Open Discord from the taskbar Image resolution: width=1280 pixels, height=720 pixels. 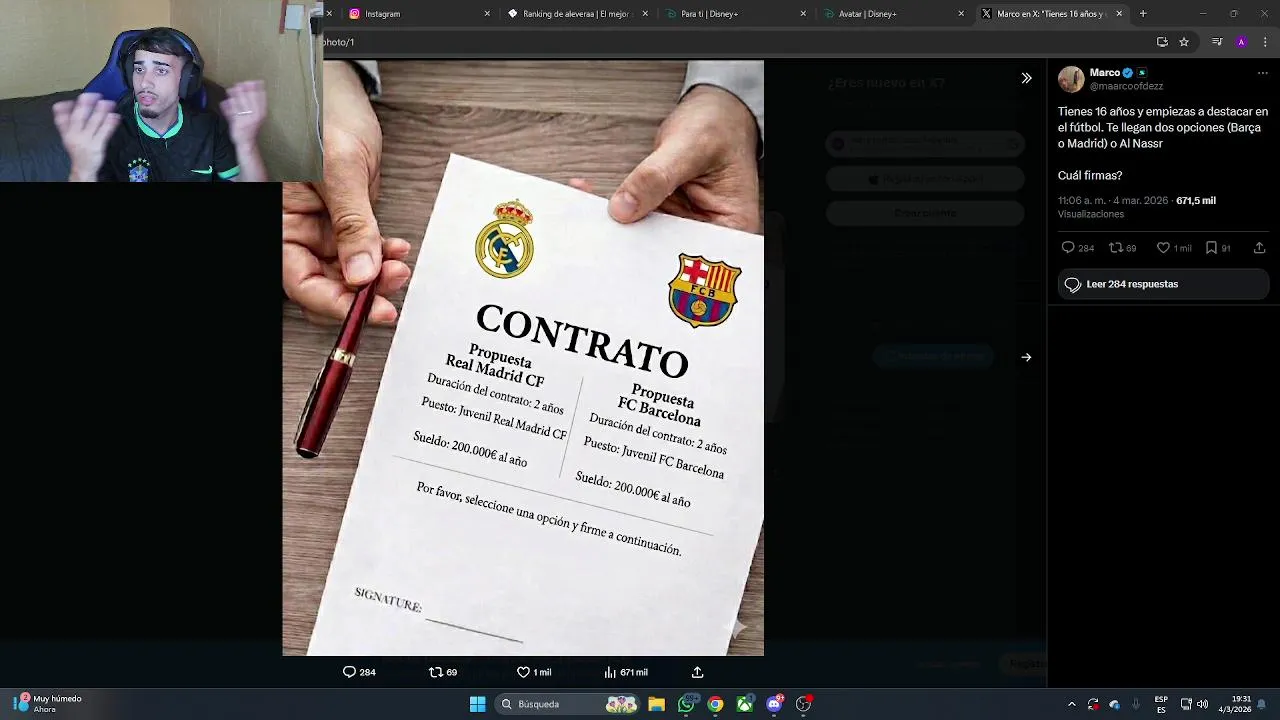pos(774,704)
